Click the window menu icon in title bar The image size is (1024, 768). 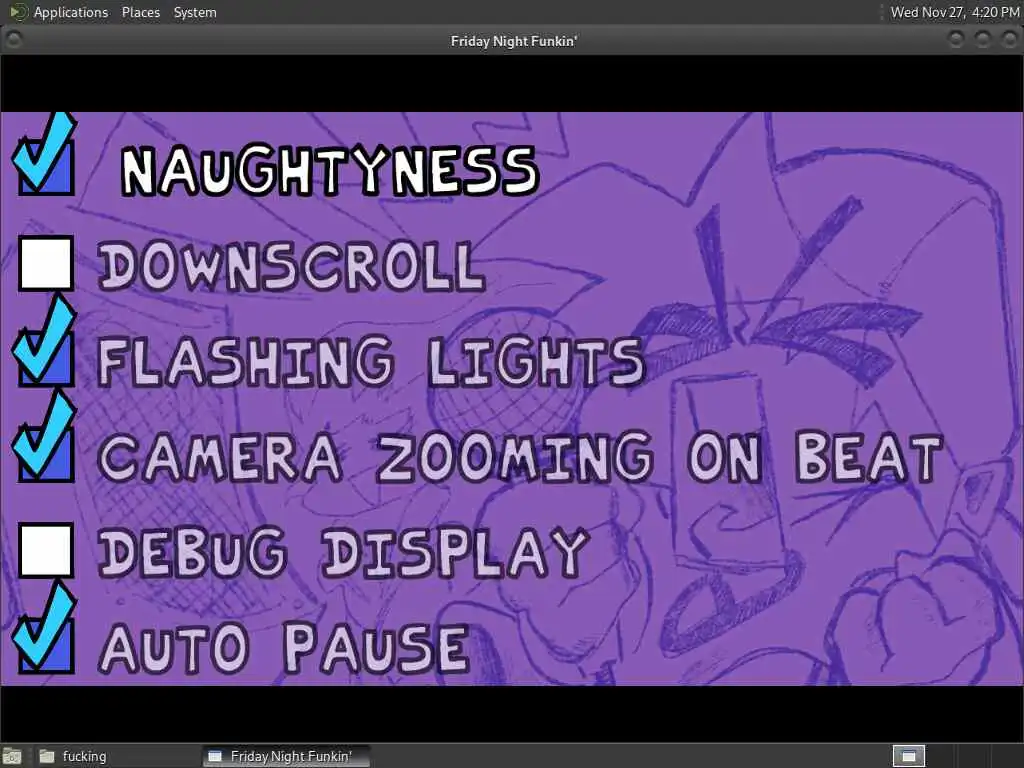[13, 40]
